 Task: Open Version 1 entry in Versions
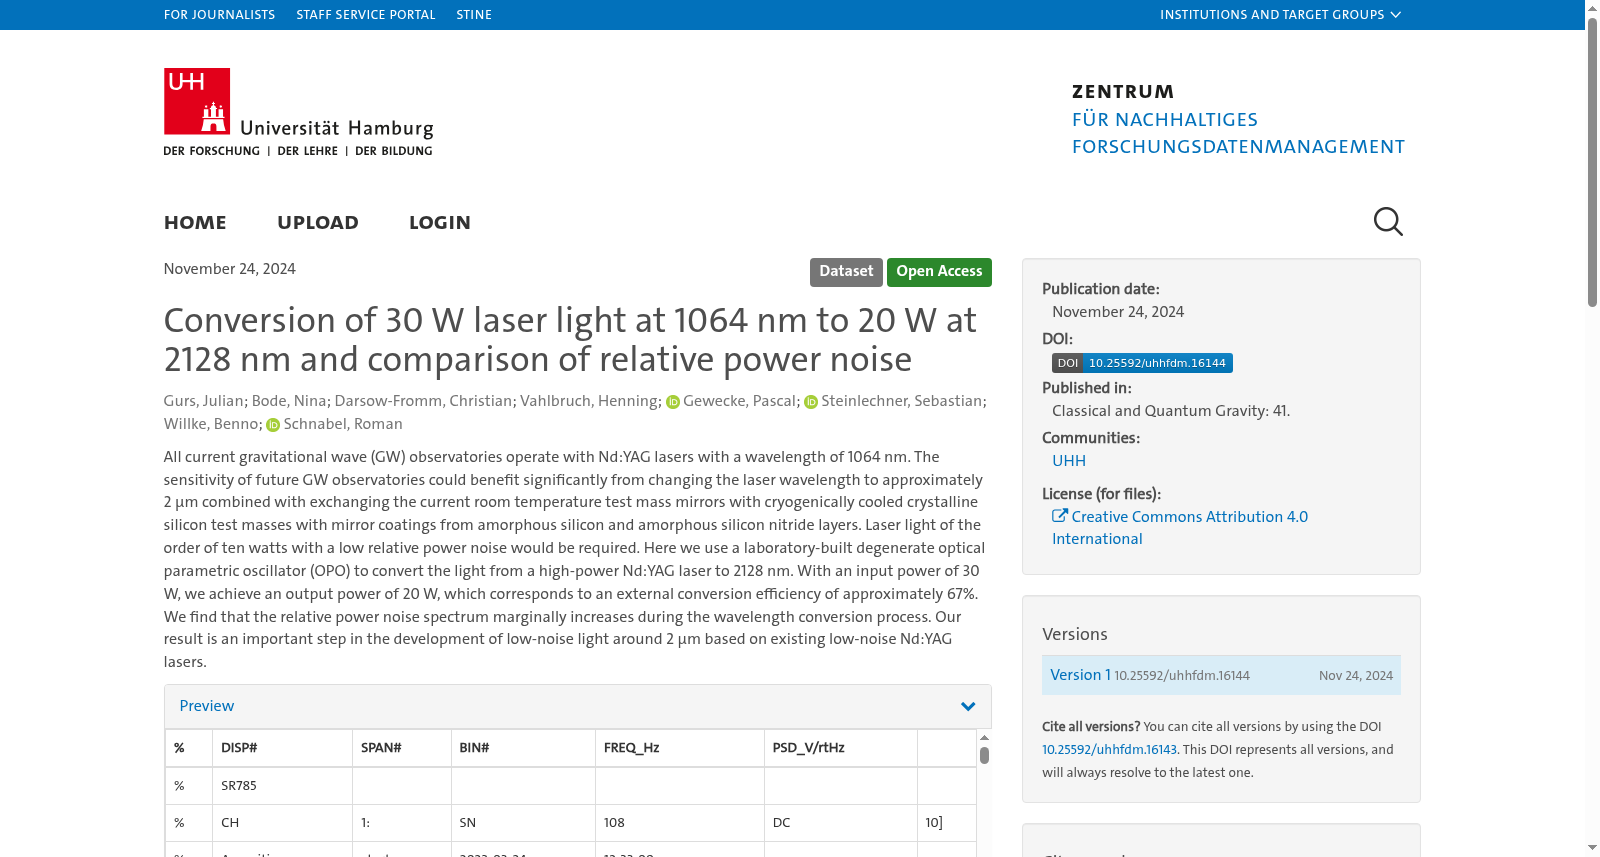1080,675
